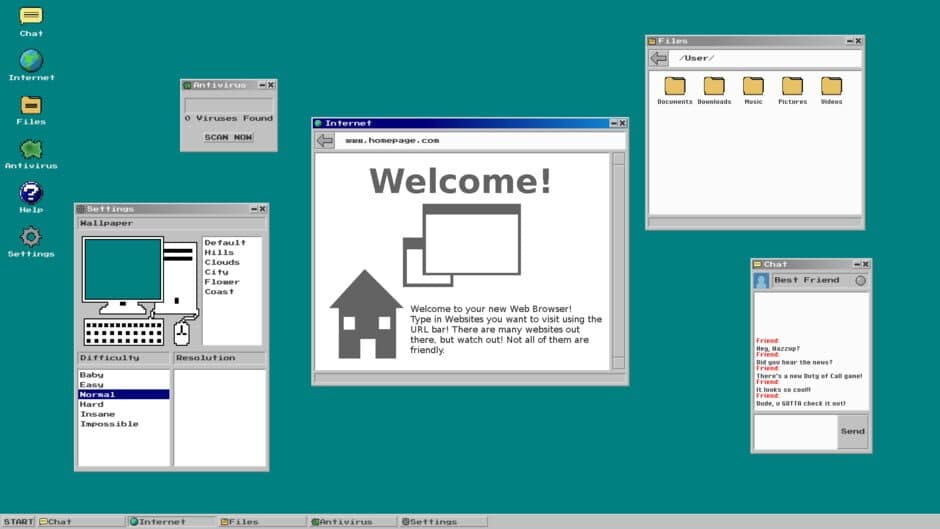Select Hills wallpaper option

(x=219, y=253)
